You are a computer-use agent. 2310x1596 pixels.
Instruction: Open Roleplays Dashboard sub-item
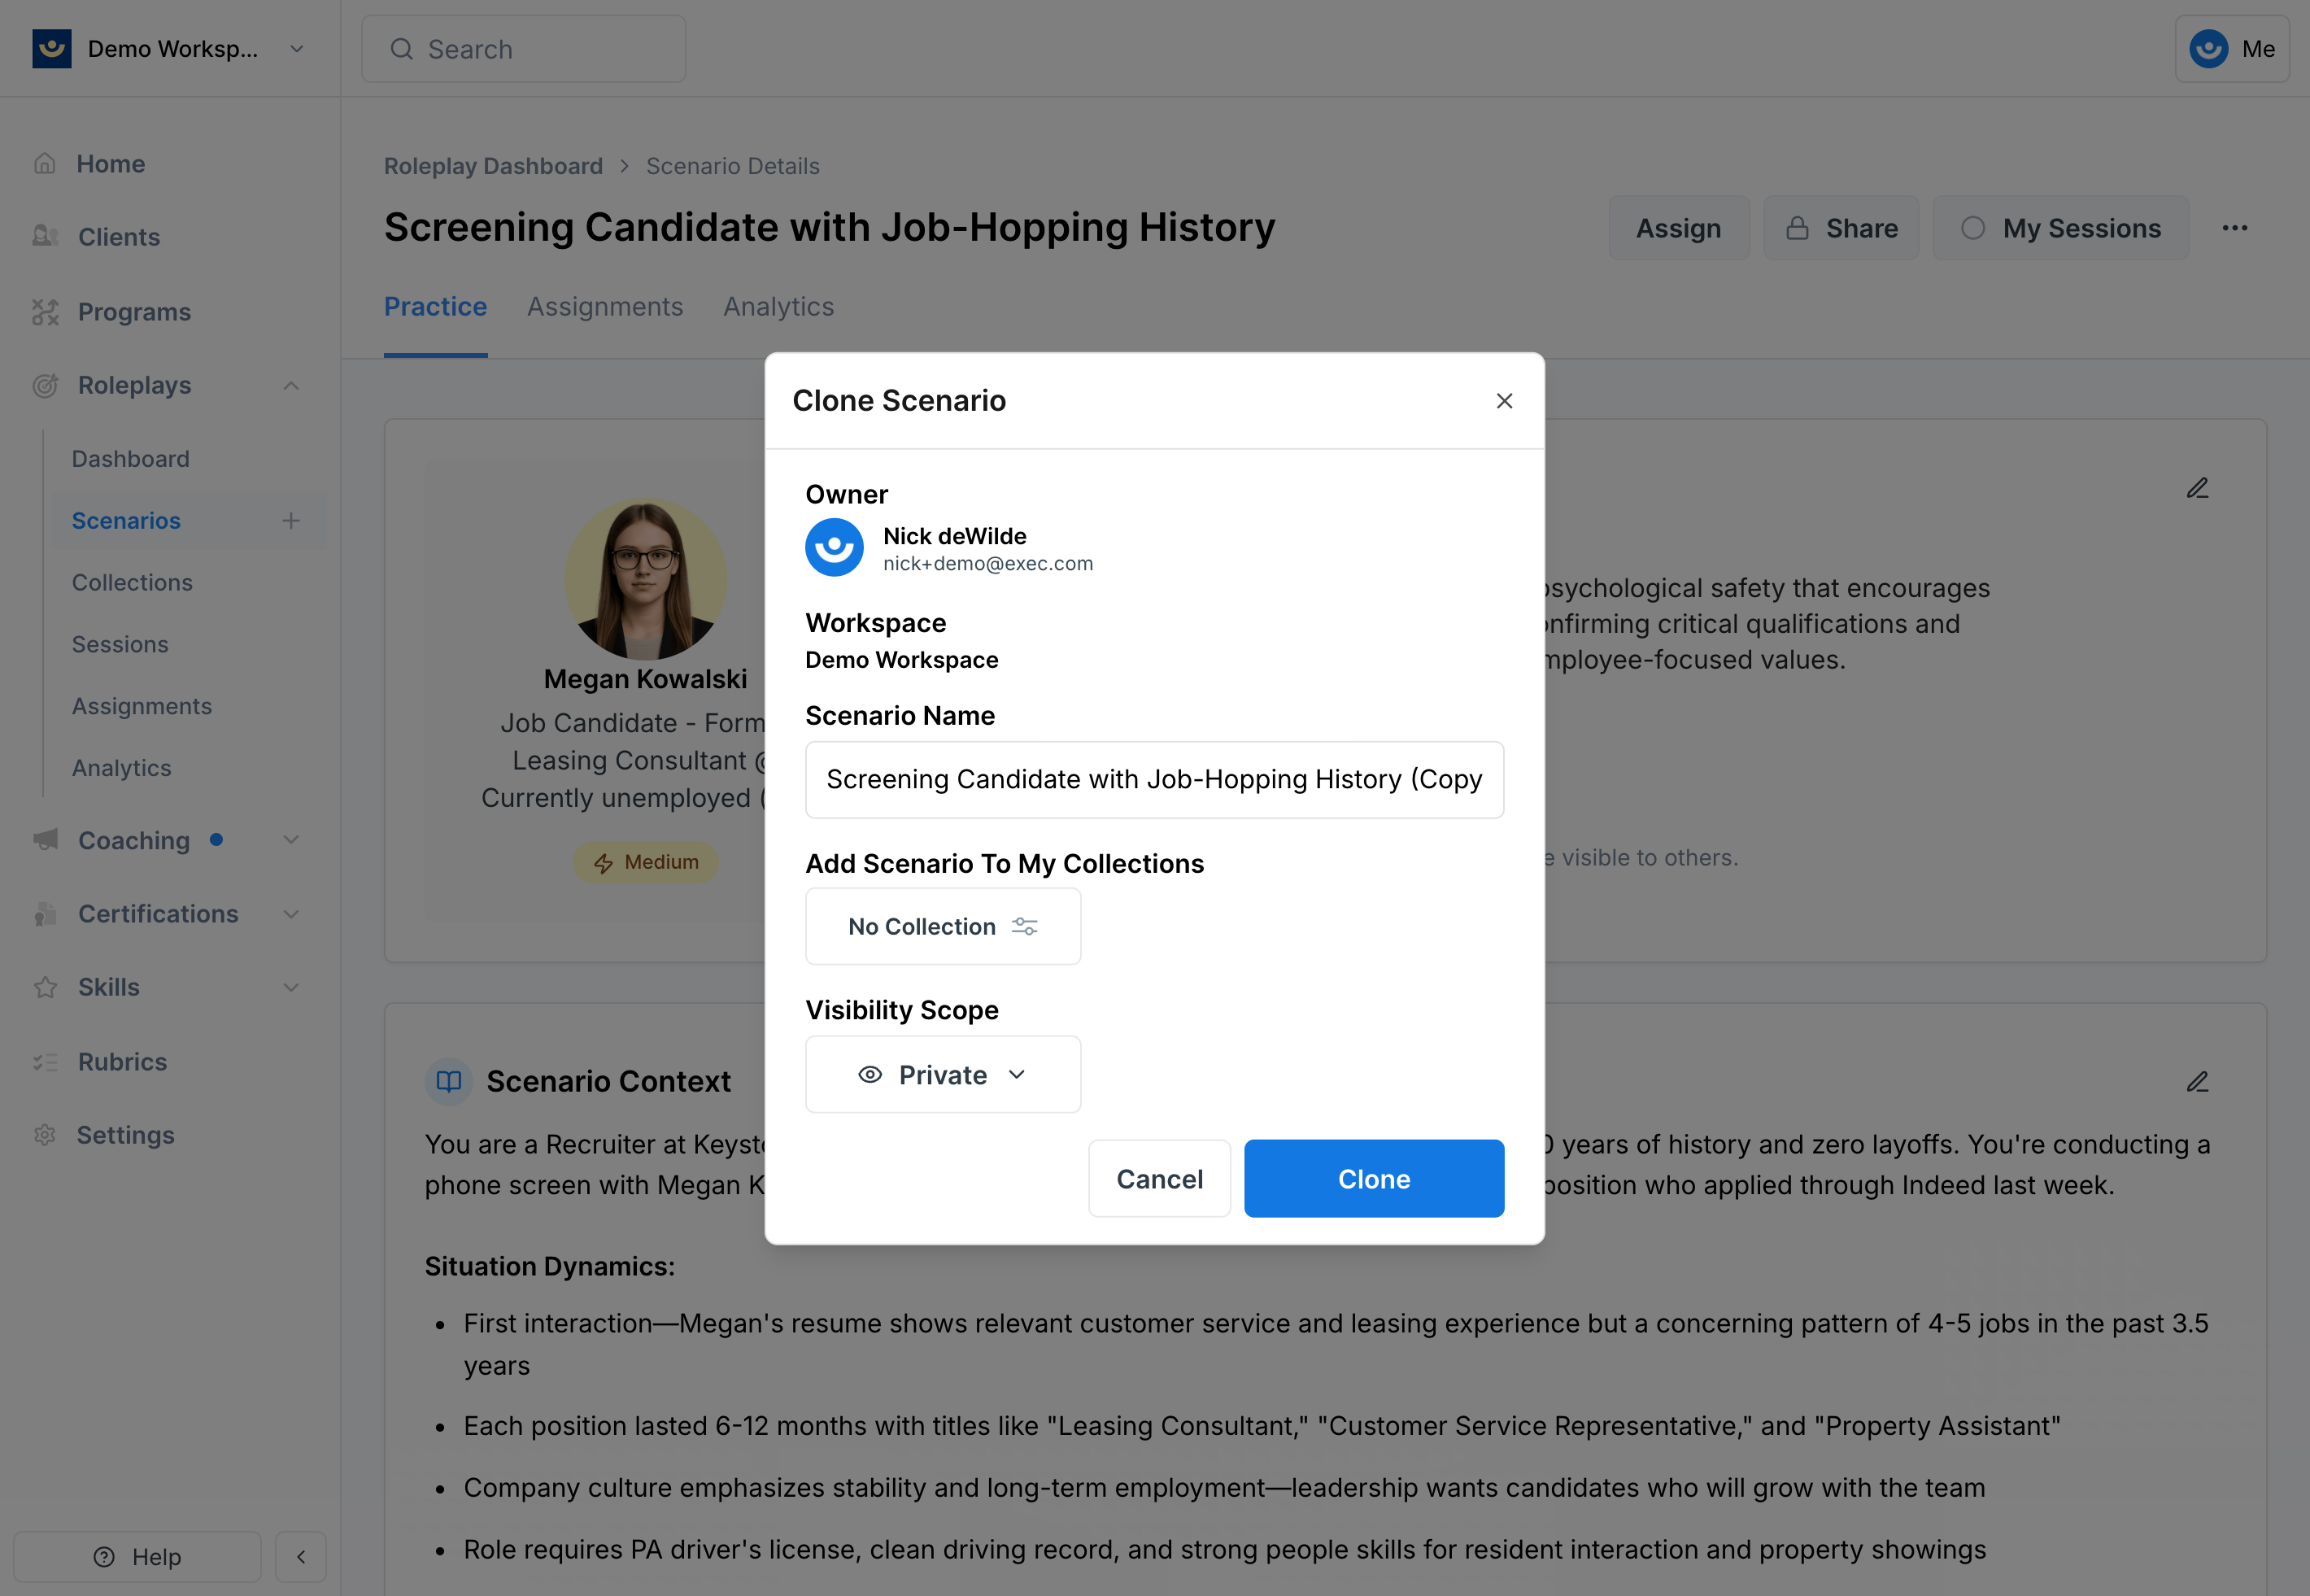131,459
